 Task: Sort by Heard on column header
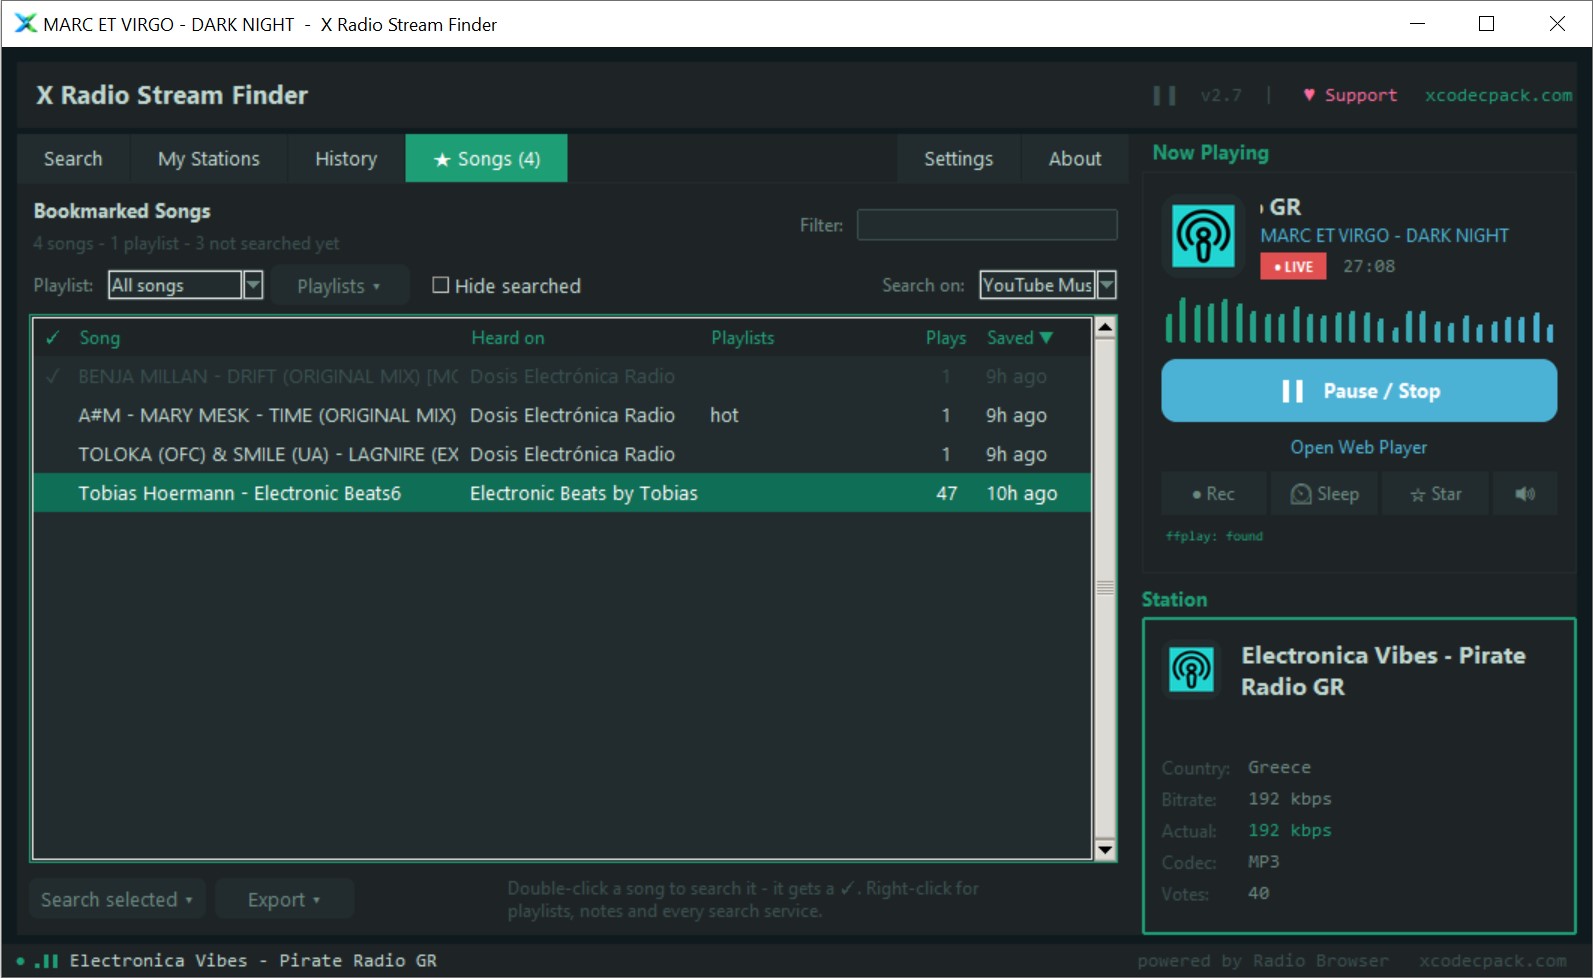coord(508,338)
